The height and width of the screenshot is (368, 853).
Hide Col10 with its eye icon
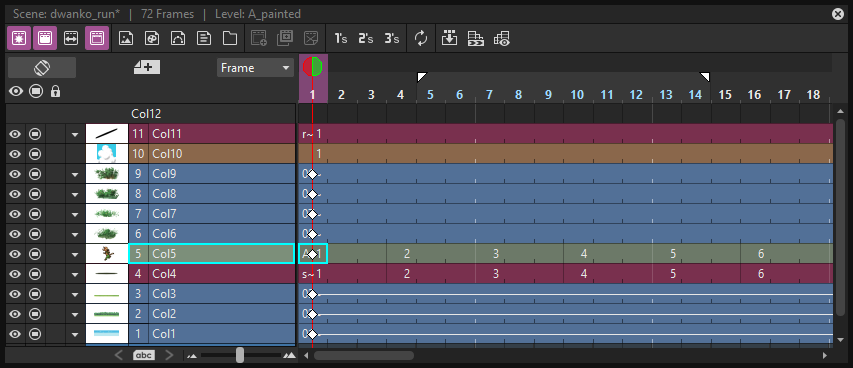[x=16, y=154]
